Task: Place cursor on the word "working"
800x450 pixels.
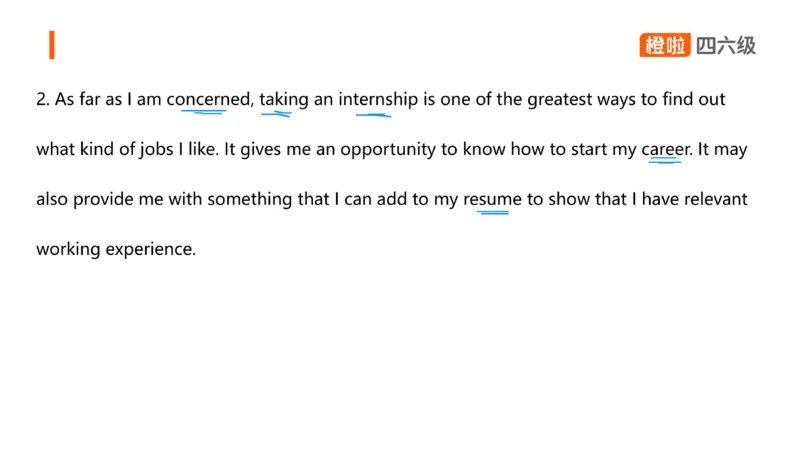Action: [69, 249]
